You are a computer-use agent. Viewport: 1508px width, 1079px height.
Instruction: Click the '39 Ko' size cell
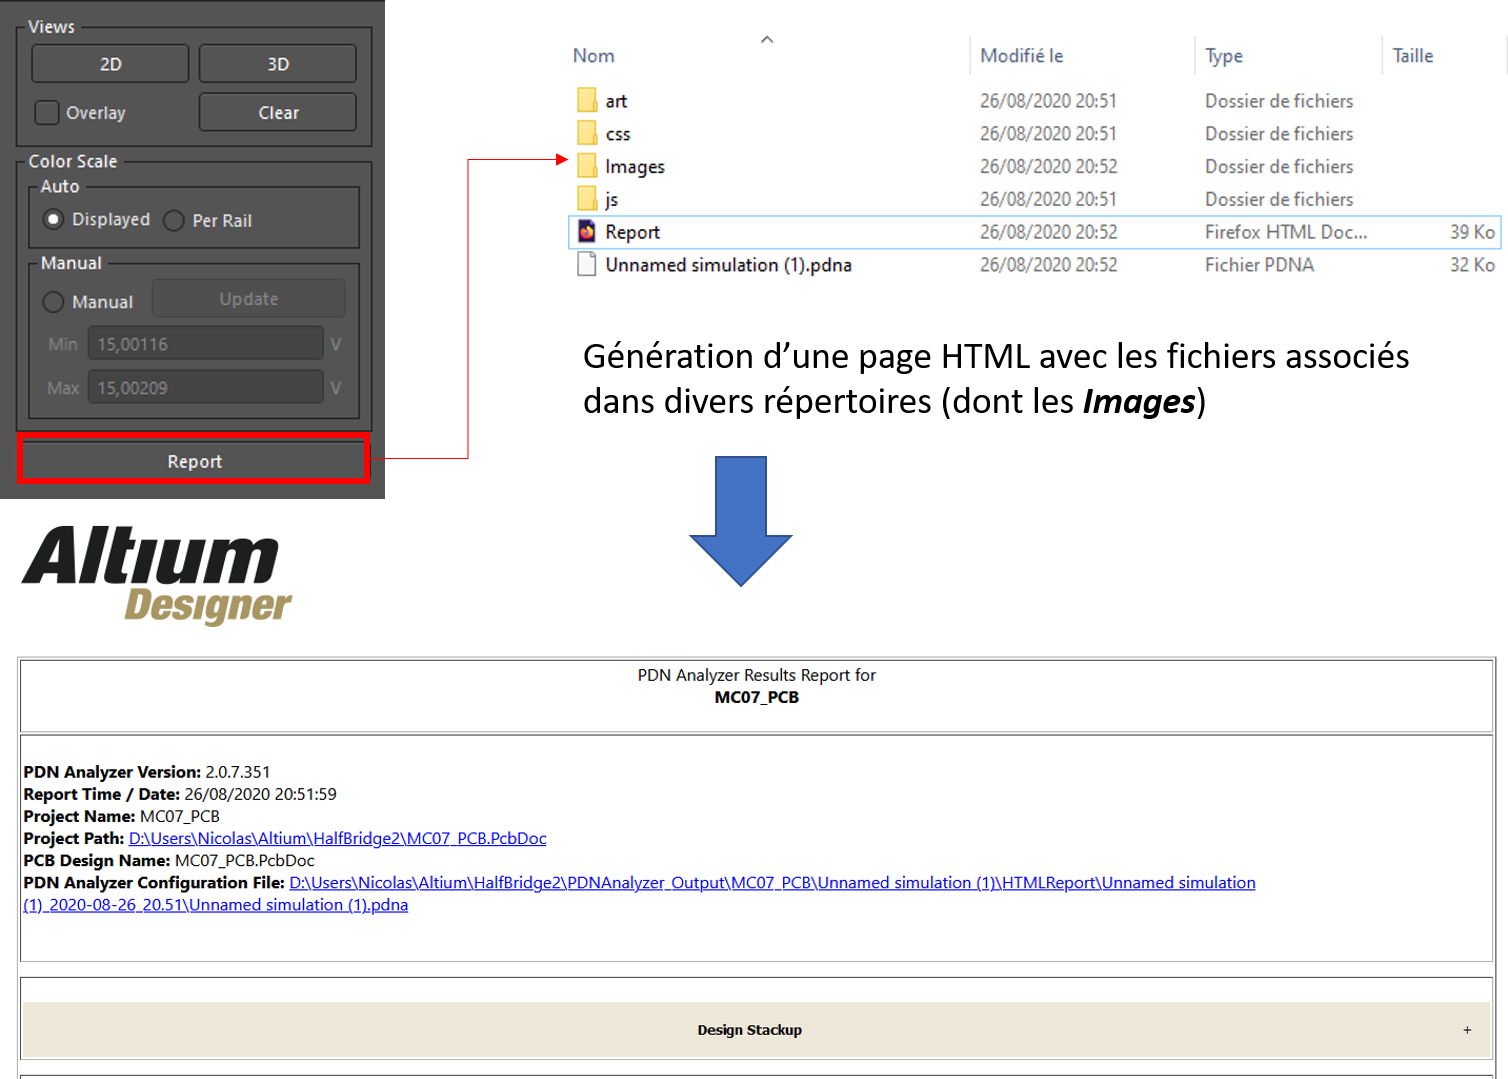click(x=1472, y=232)
